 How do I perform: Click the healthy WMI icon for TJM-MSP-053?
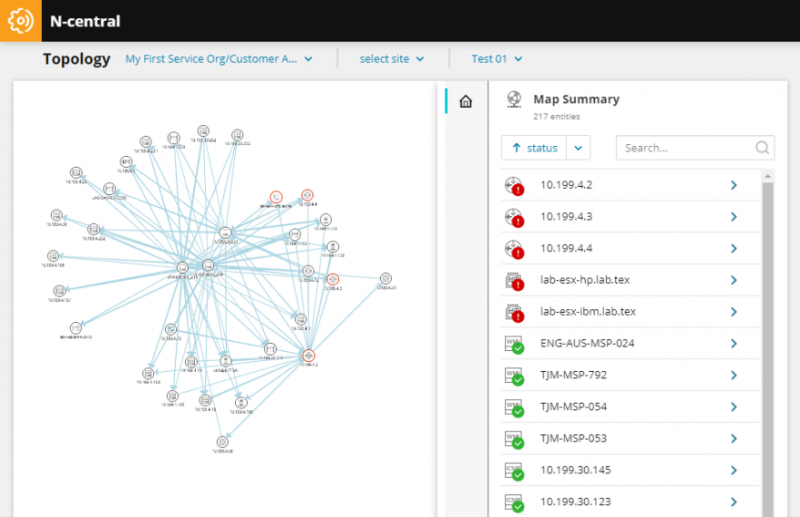pos(514,439)
